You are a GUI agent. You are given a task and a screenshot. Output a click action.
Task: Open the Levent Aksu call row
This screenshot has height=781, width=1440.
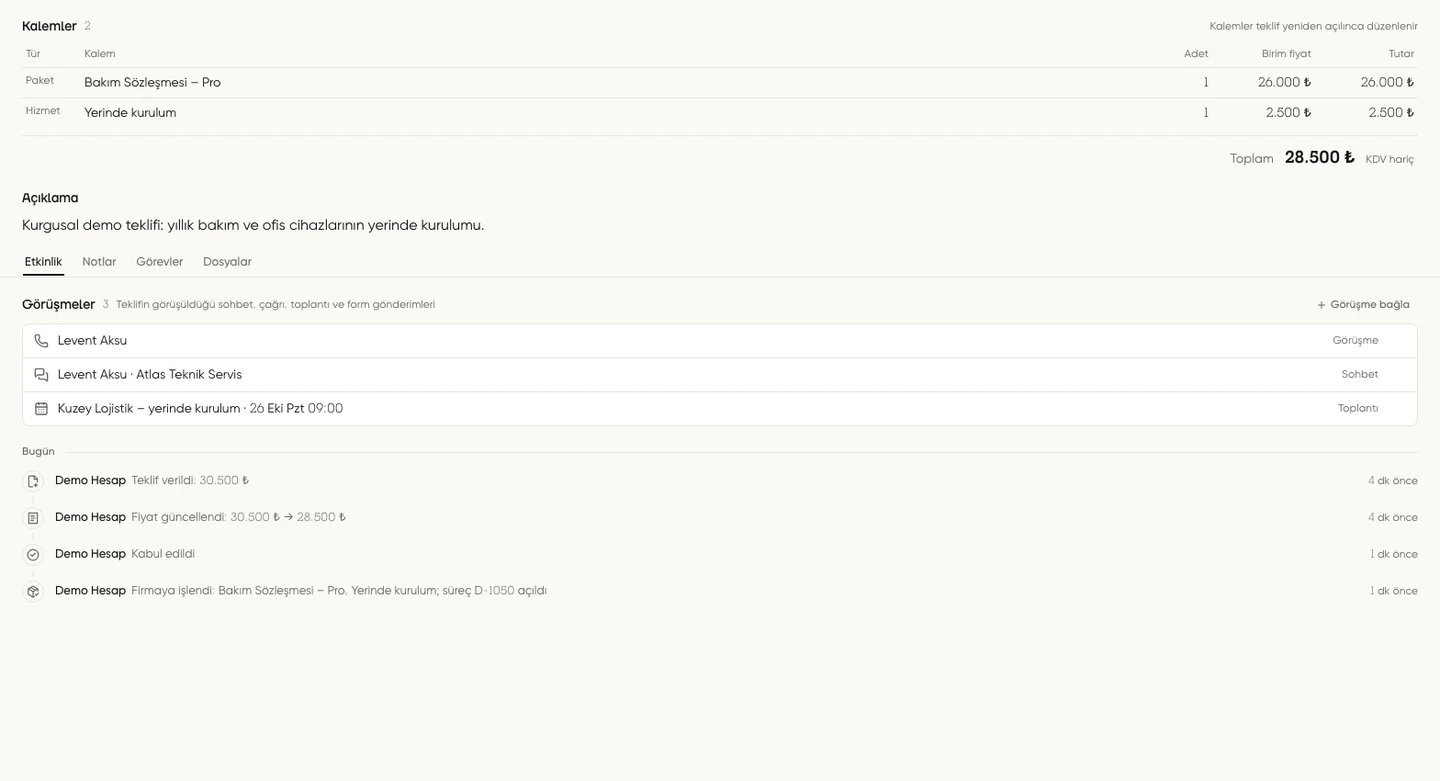[x=720, y=341]
